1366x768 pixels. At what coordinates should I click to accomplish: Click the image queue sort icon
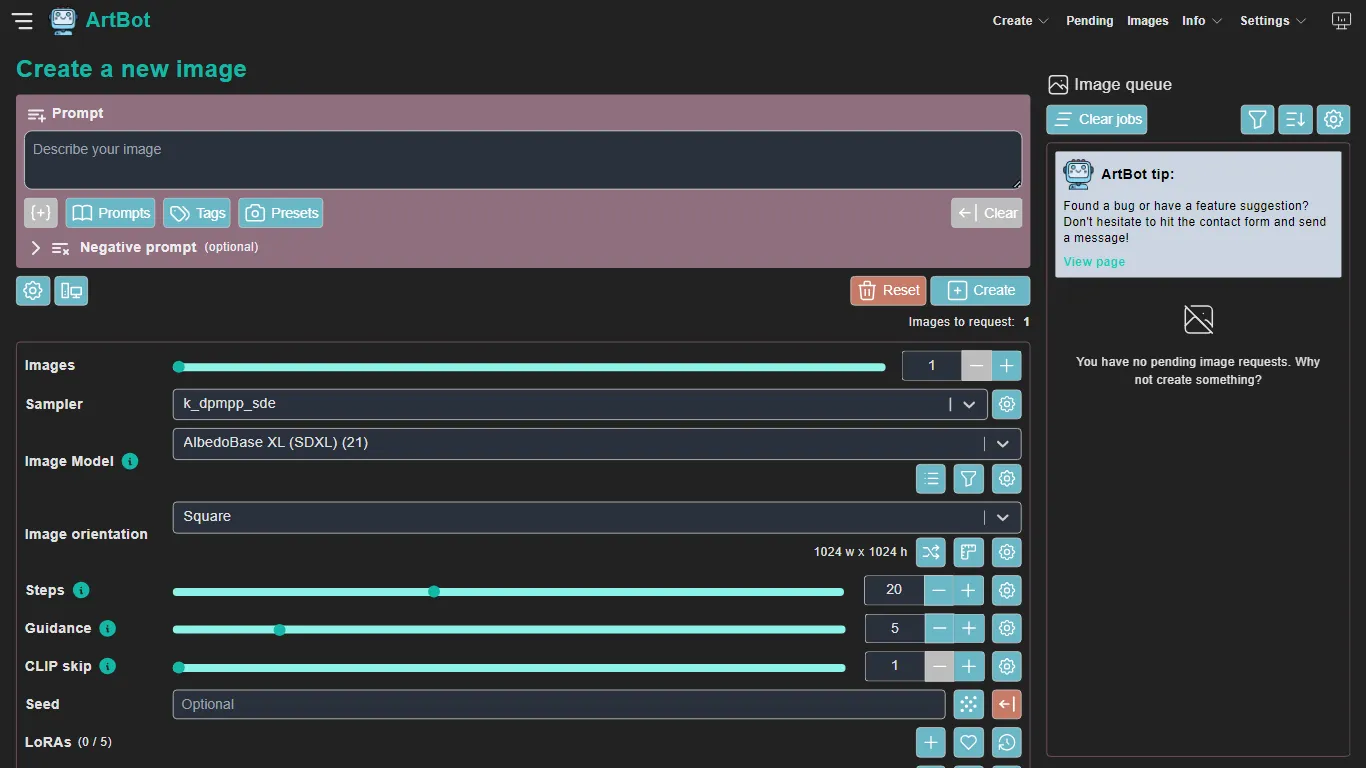[1295, 120]
